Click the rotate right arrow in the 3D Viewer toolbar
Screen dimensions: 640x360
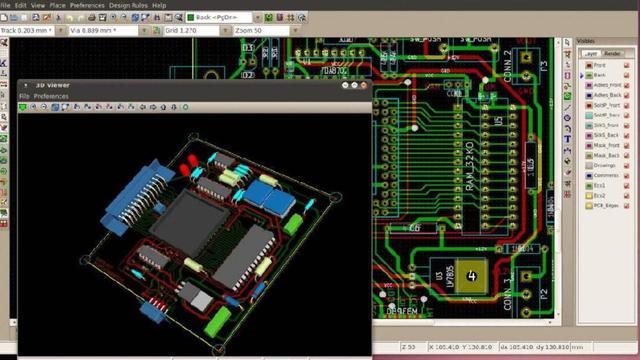coord(153,107)
